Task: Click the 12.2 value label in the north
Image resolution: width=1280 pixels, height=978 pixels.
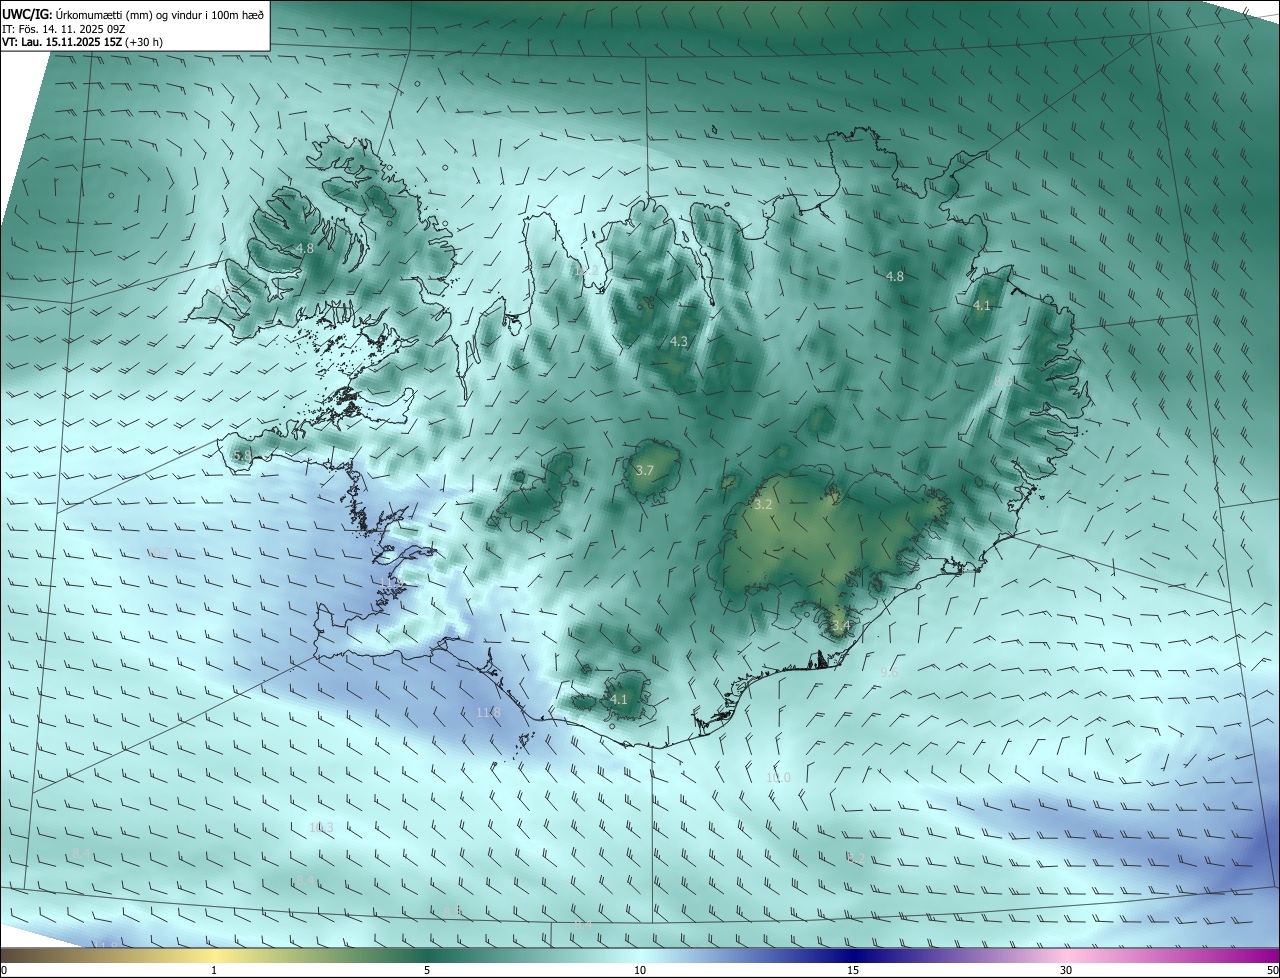Action: tap(587, 270)
